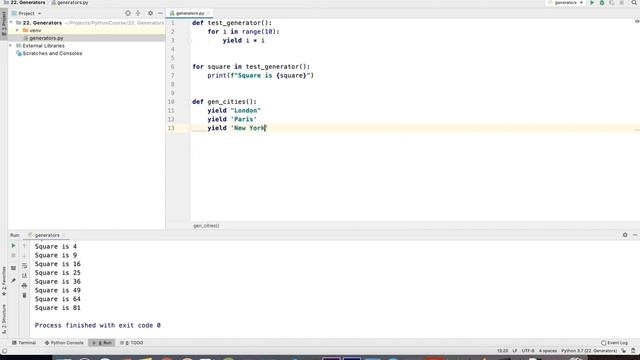Change indentation 4 spaces setting

(548, 351)
